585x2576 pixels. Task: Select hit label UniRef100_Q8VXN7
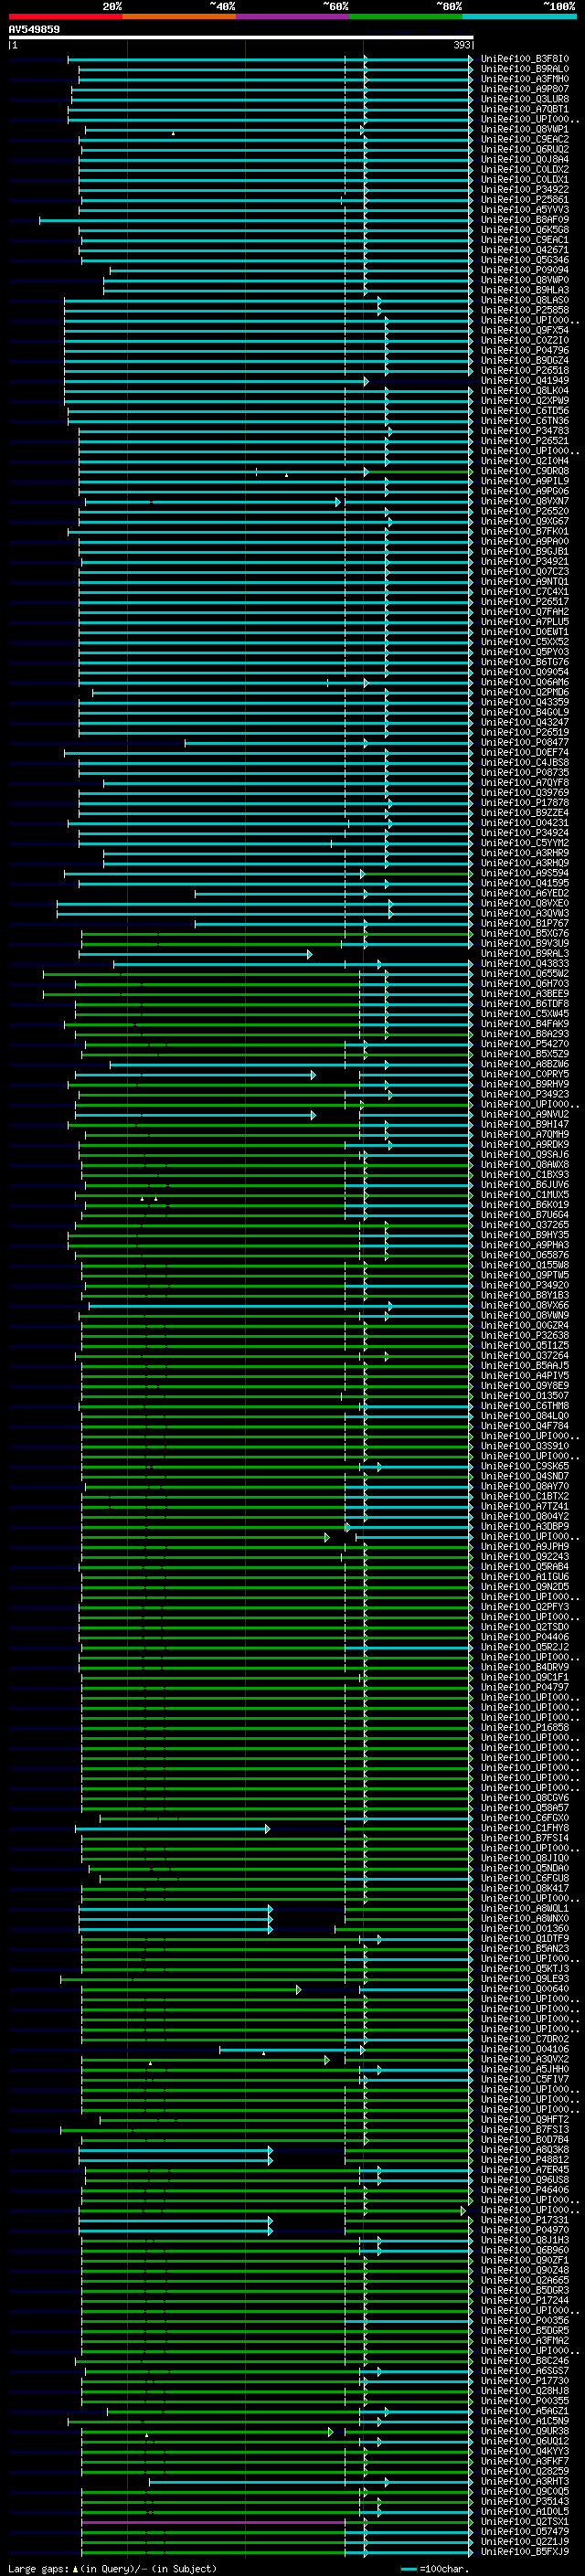click(x=525, y=501)
